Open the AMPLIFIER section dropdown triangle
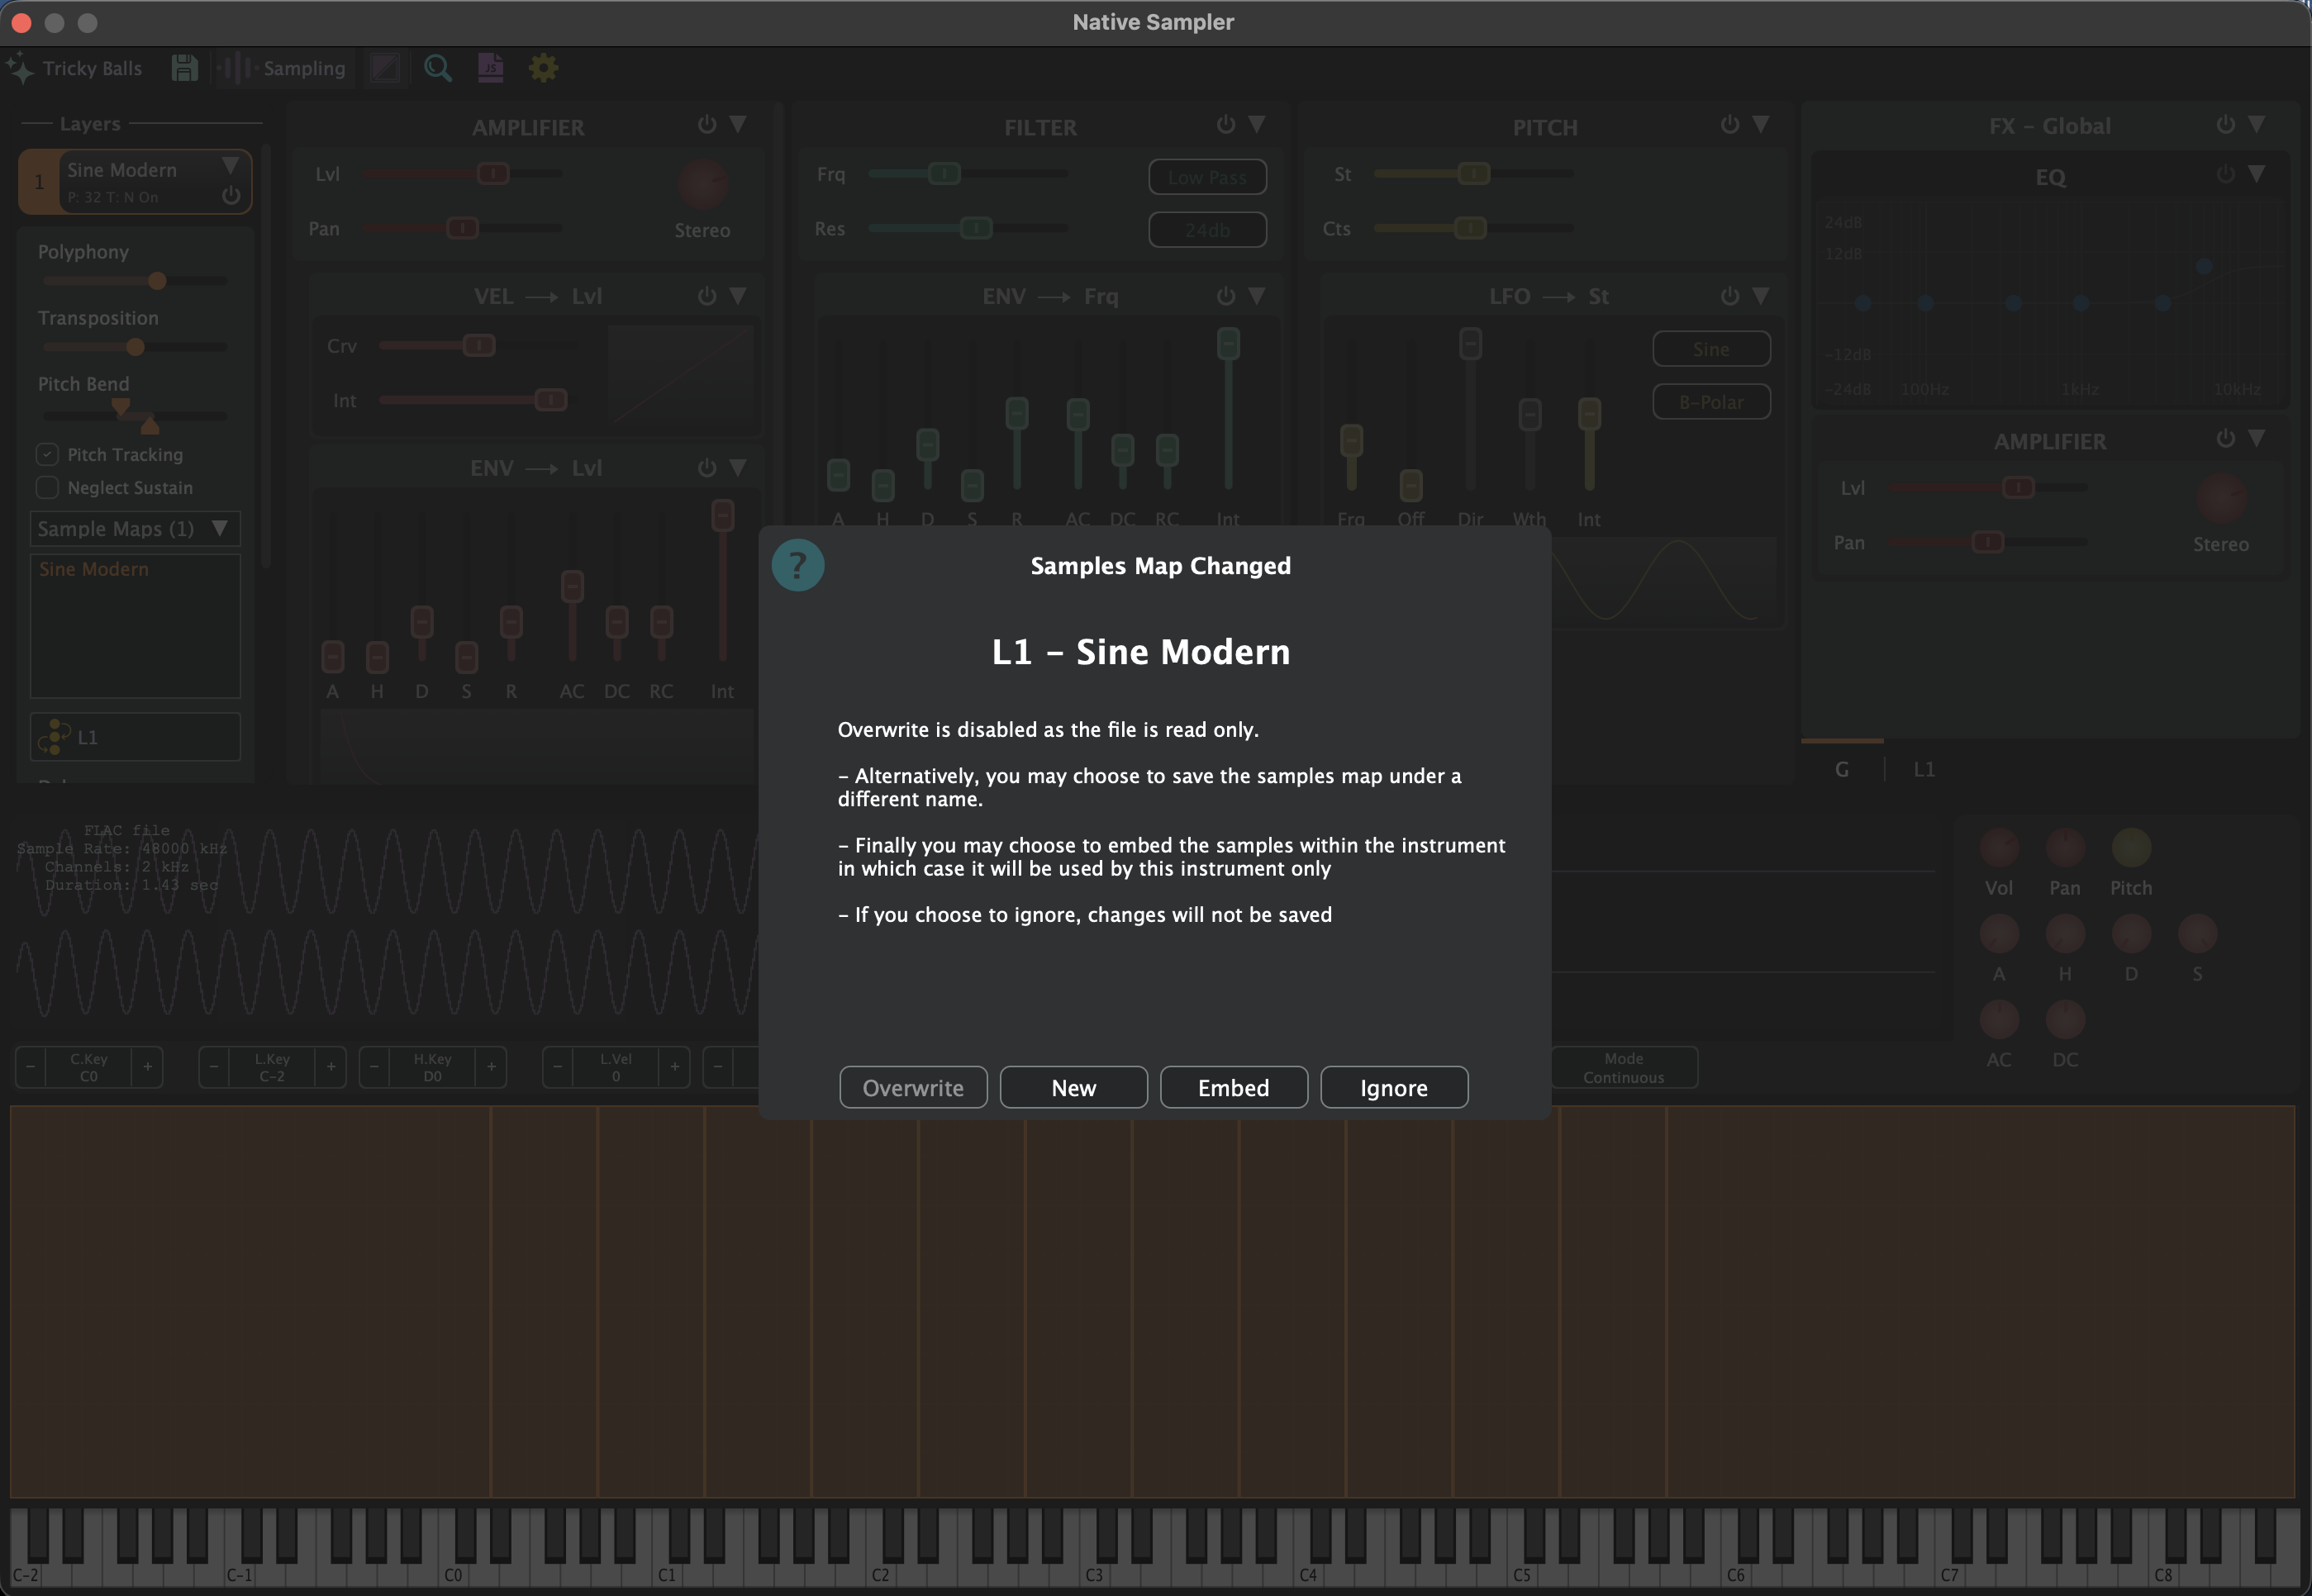This screenshot has width=2312, height=1596. (x=738, y=125)
